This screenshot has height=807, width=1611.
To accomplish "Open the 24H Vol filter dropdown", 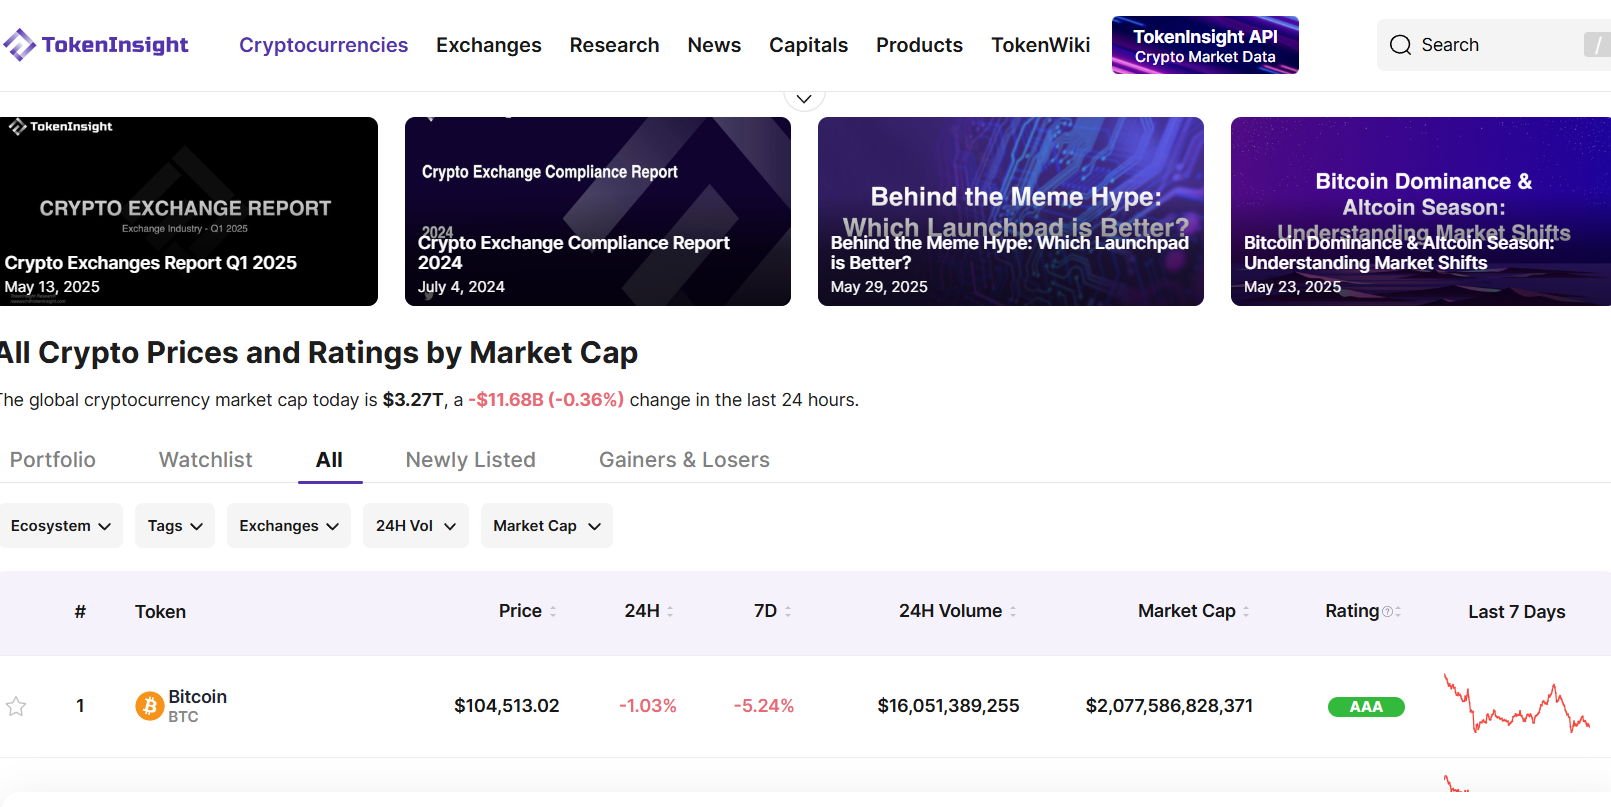I will (x=415, y=526).
